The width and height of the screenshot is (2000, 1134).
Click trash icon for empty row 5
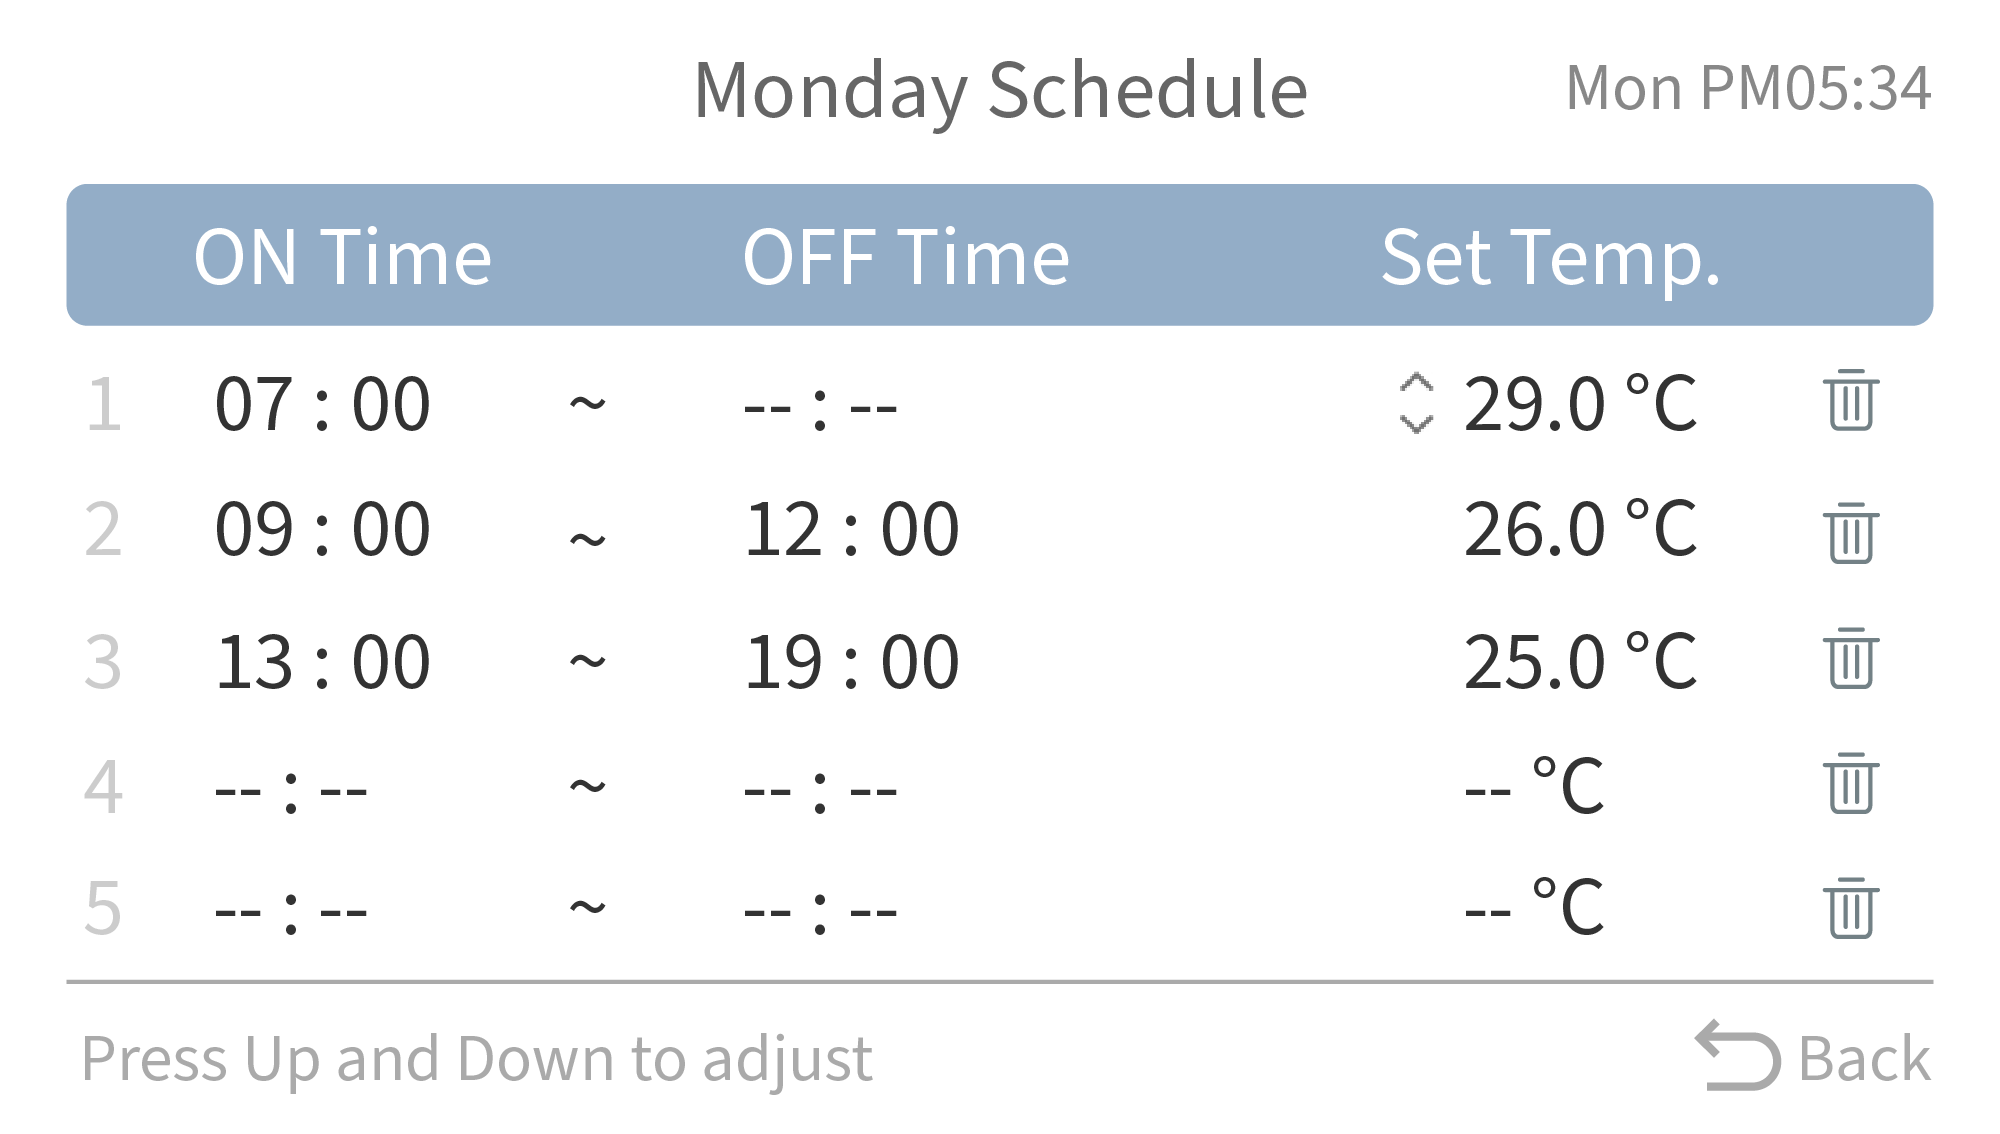click(1851, 908)
